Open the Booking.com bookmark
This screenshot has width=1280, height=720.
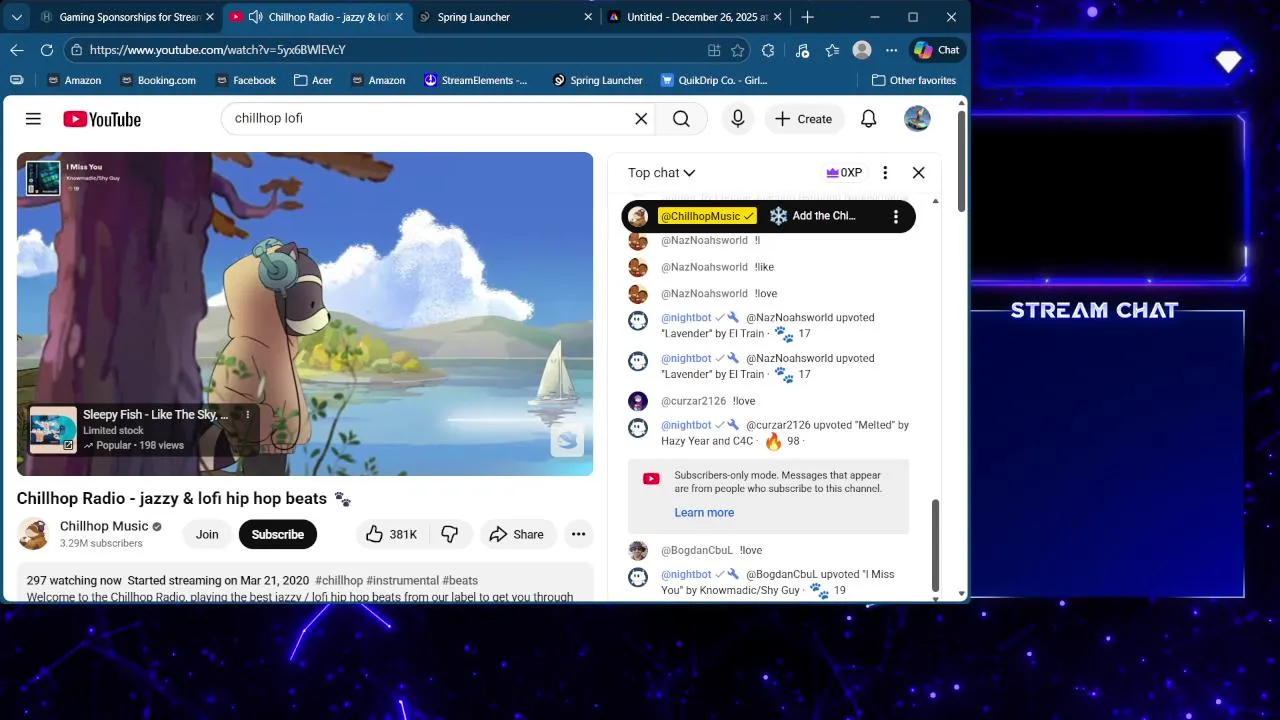158,80
